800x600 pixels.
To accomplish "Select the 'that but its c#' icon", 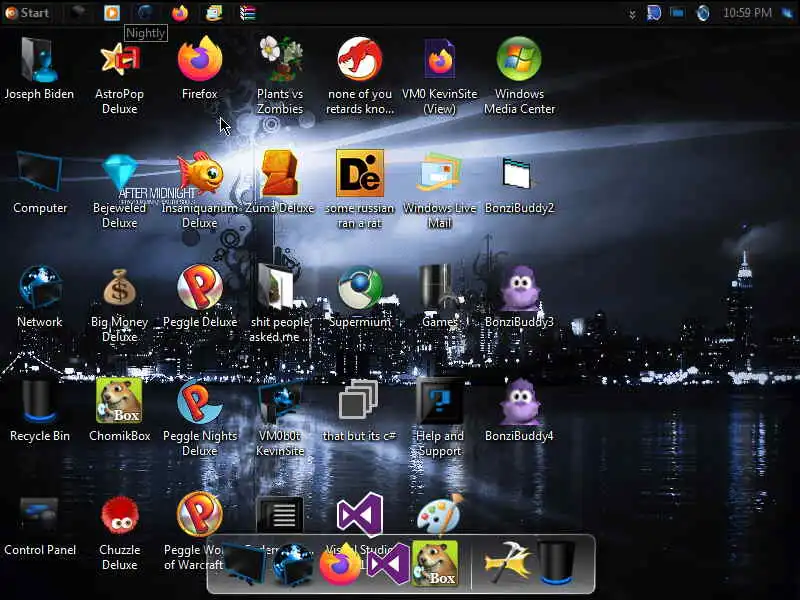I will (359, 400).
